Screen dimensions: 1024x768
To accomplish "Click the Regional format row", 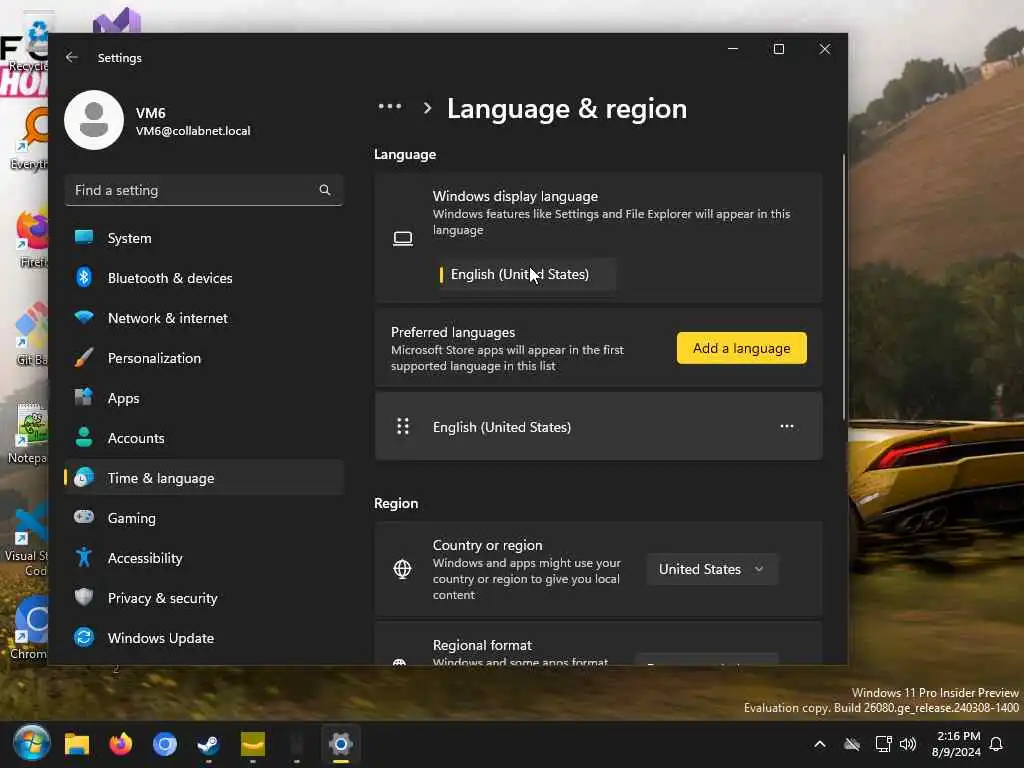I will 598,645.
